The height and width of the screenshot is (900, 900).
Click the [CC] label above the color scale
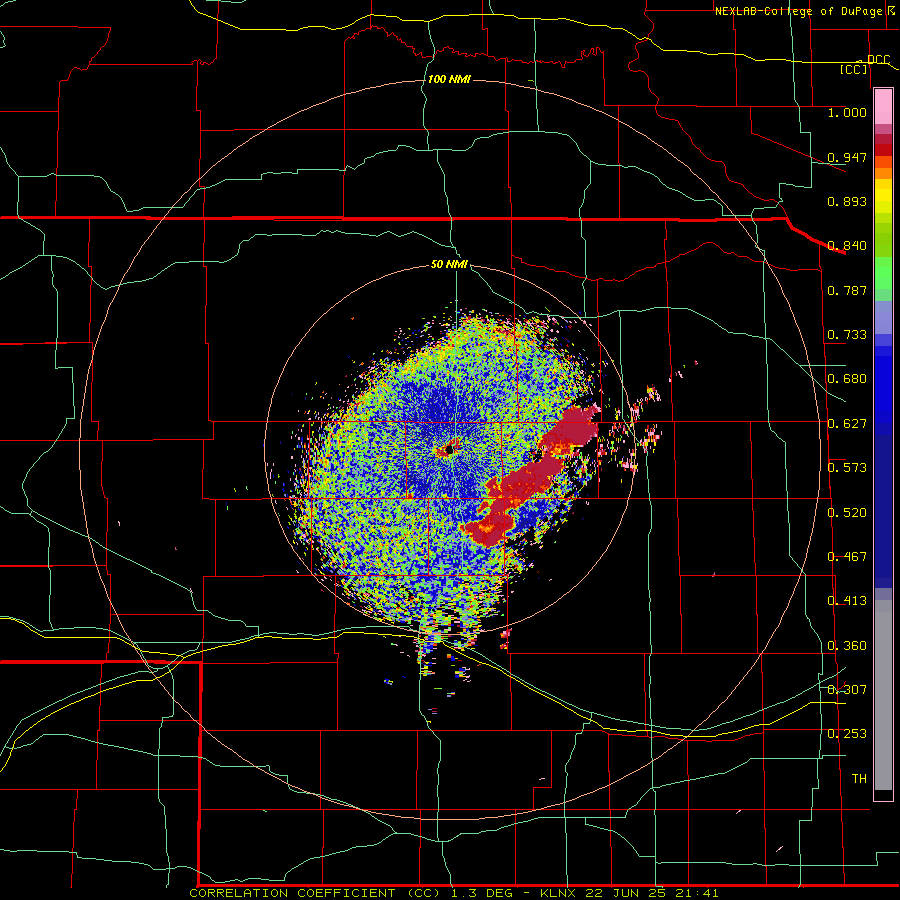pyautogui.click(x=854, y=69)
